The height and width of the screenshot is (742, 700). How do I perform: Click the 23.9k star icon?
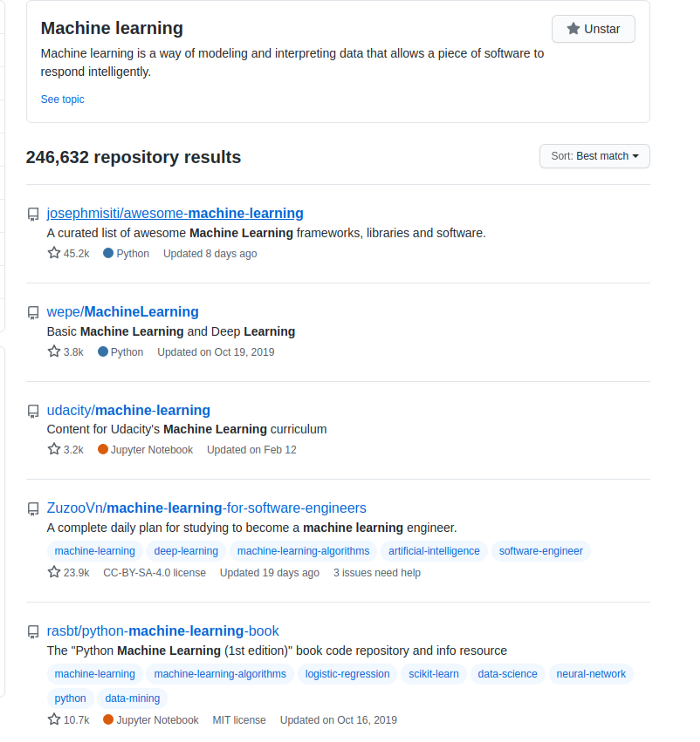[x=54, y=572]
